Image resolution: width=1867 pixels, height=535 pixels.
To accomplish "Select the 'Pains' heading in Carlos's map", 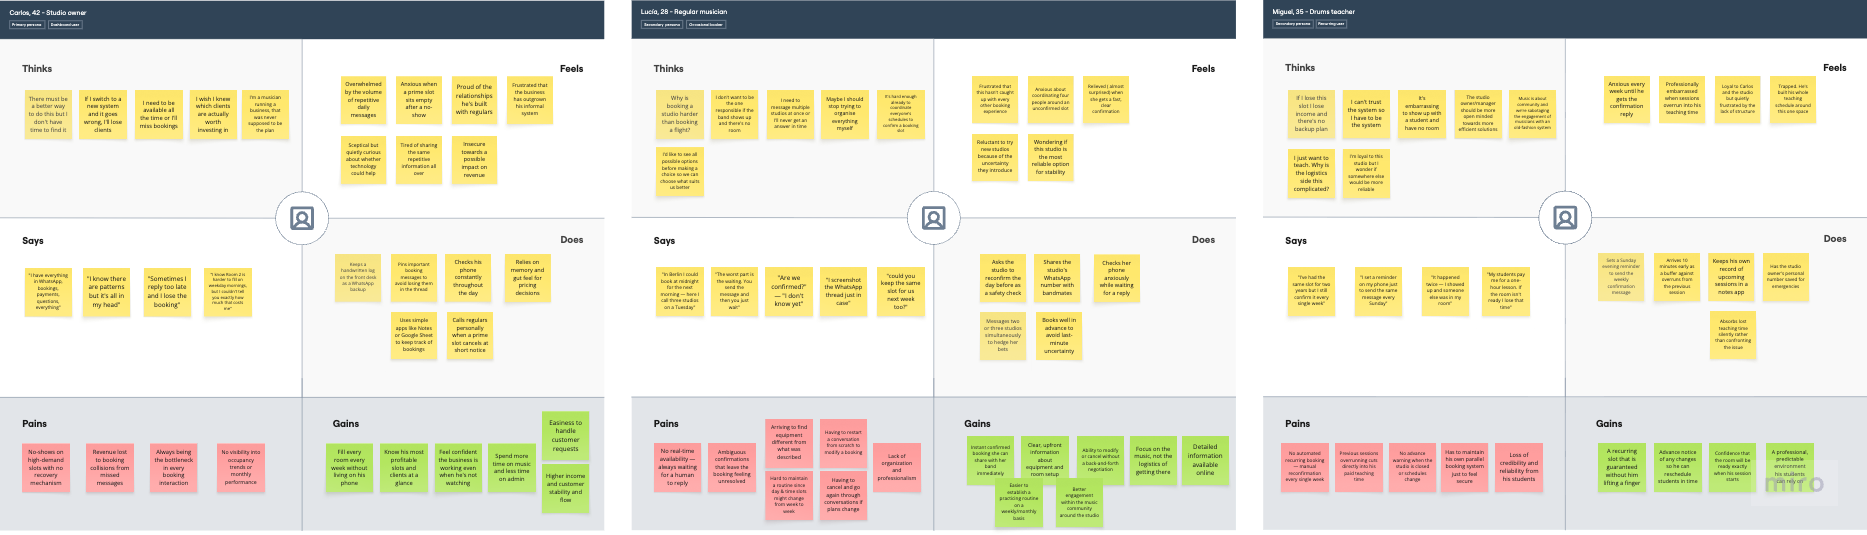I will tap(34, 424).
